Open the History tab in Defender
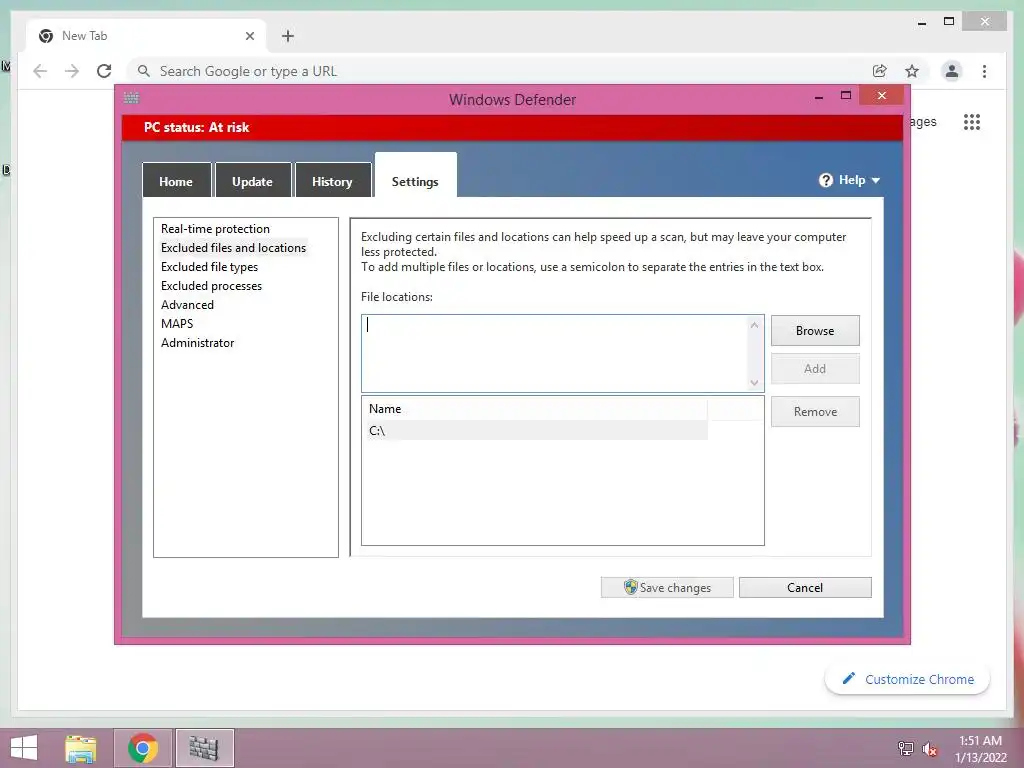Screen dimensions: 1024x768 tap(332, 181)
